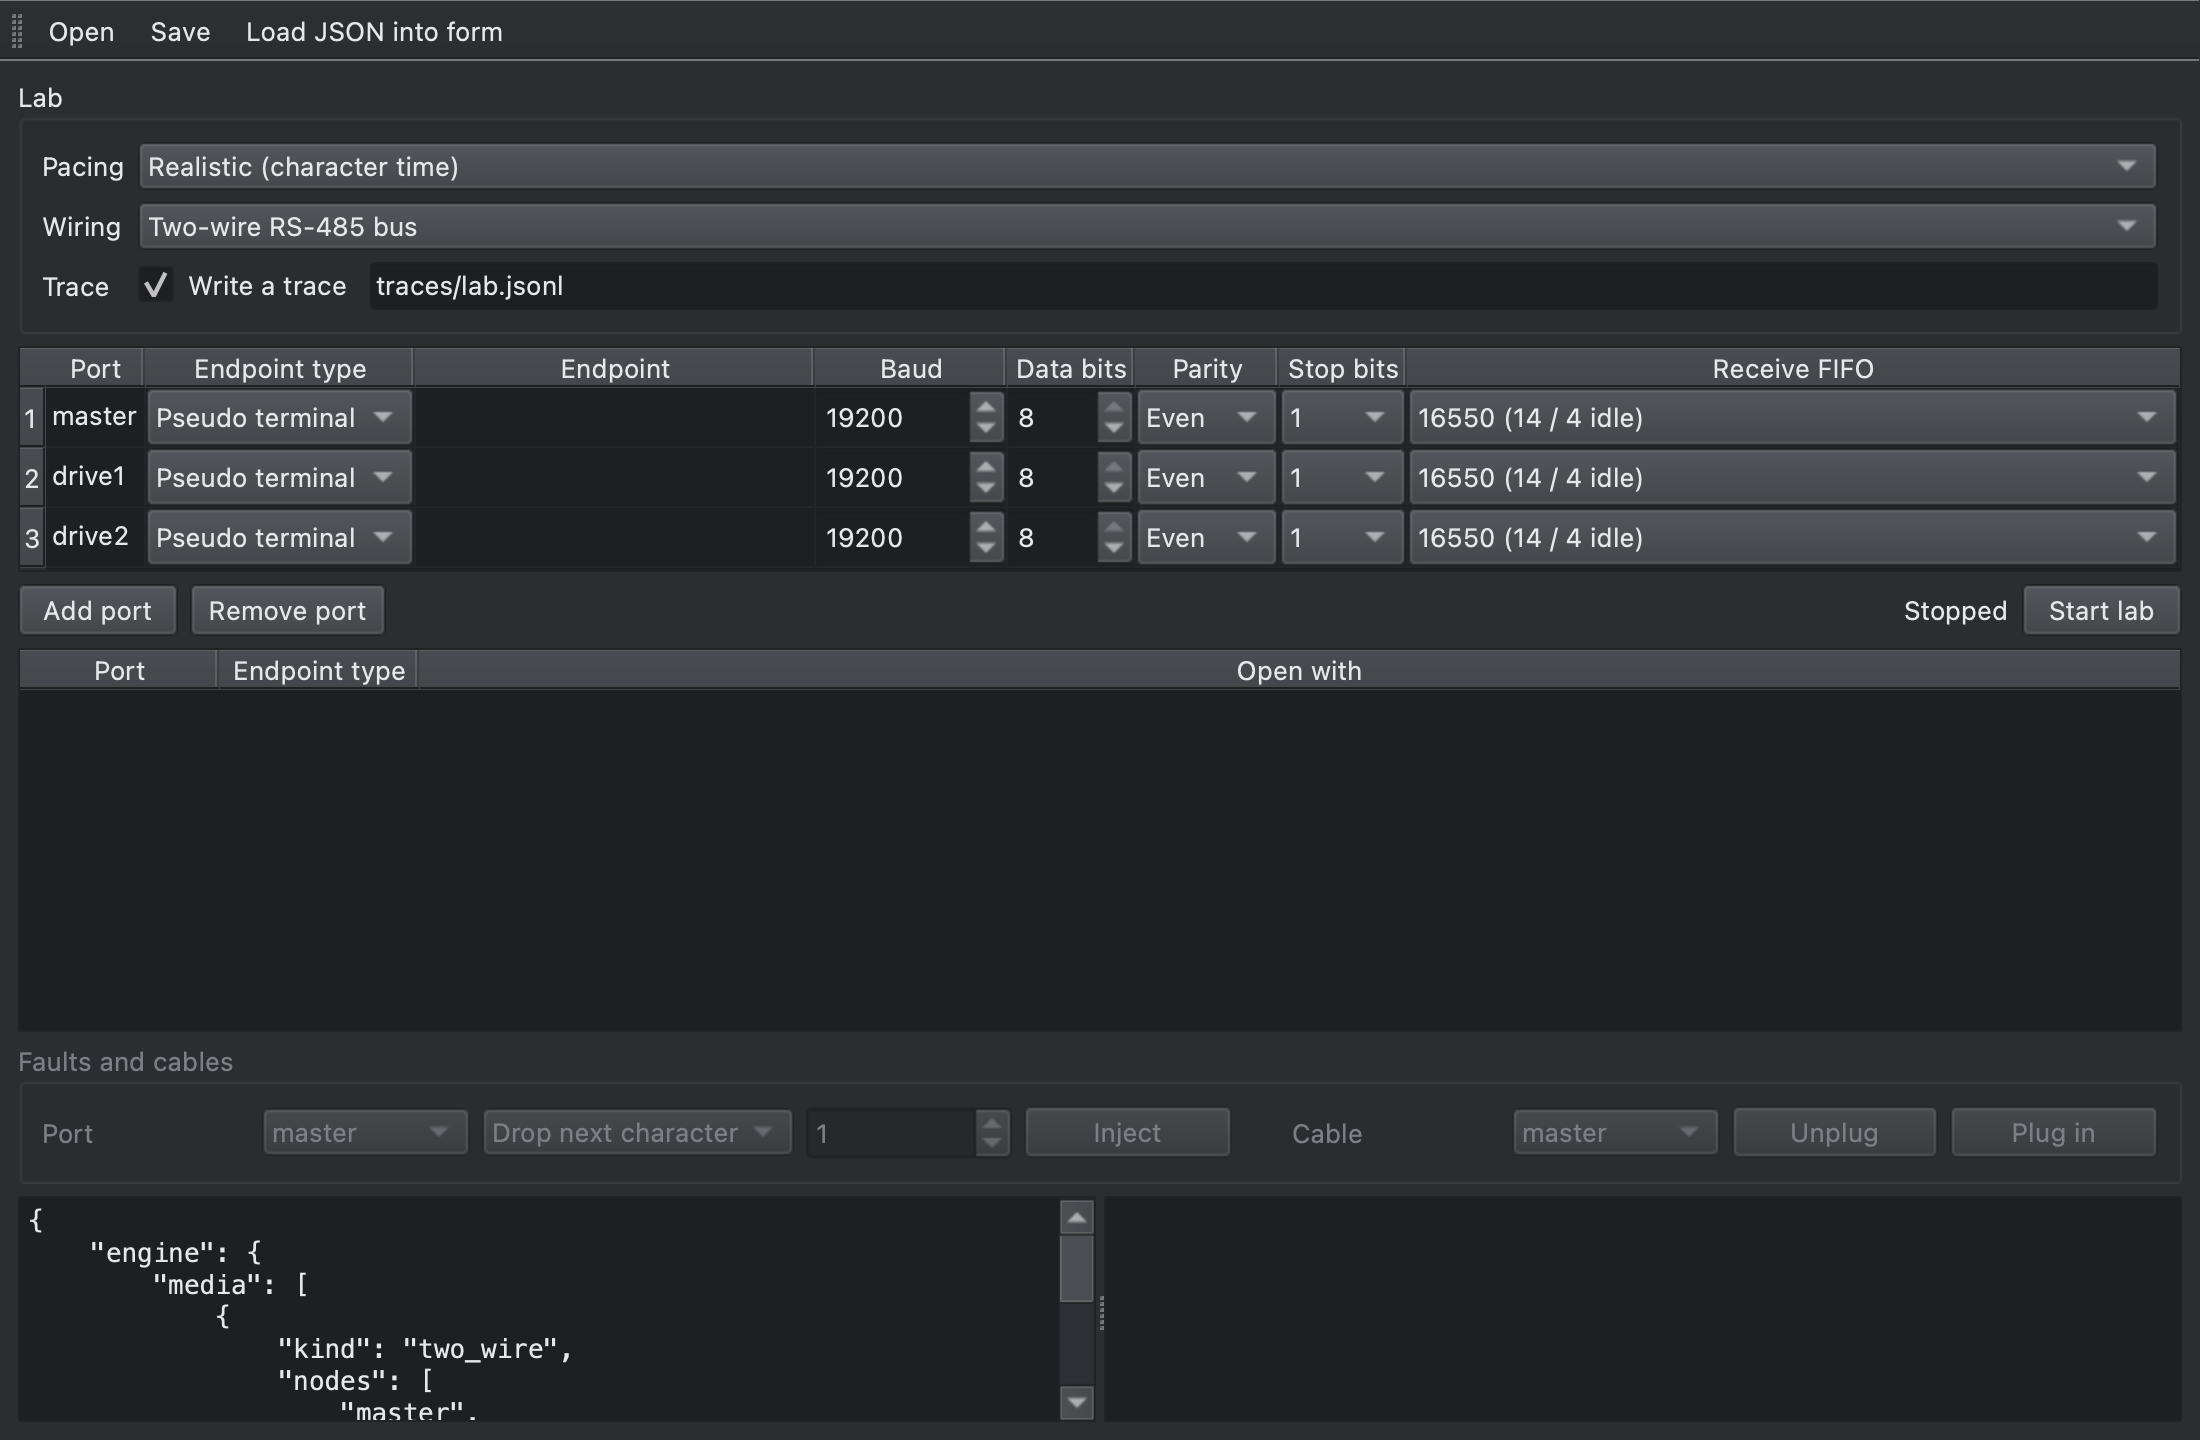
Task: Click the JSON pane splitter handle
Action: (1101, 1312)
